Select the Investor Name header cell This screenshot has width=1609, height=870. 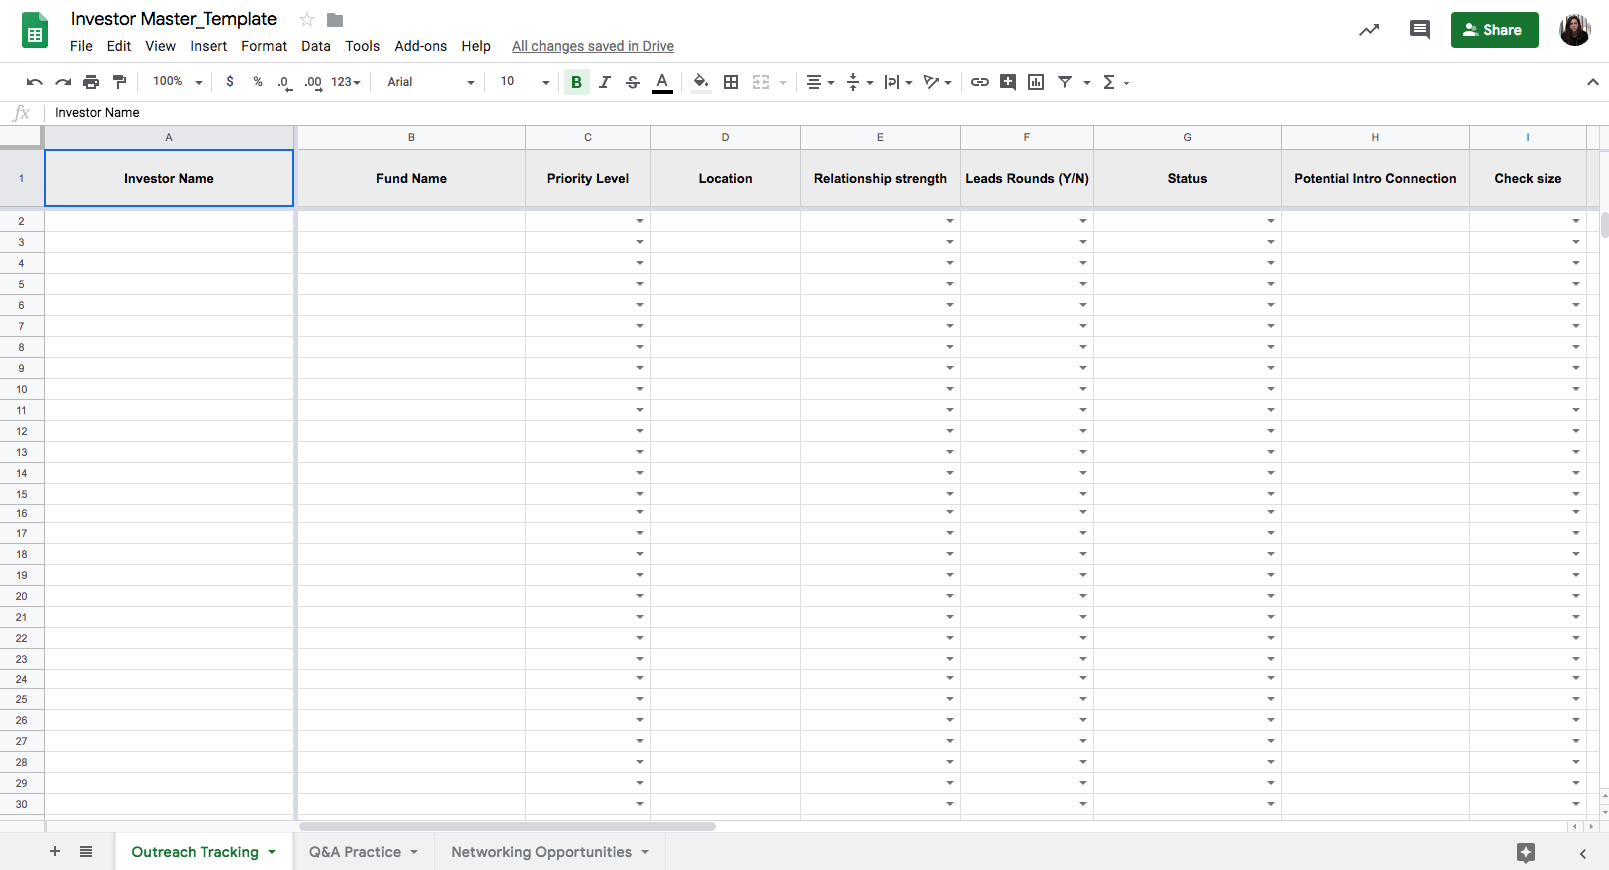(169, 178)
